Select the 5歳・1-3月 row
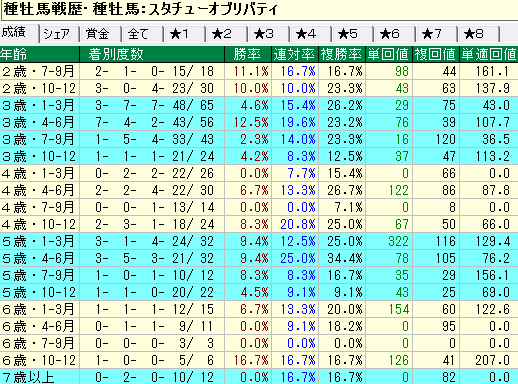 point(259,241)
